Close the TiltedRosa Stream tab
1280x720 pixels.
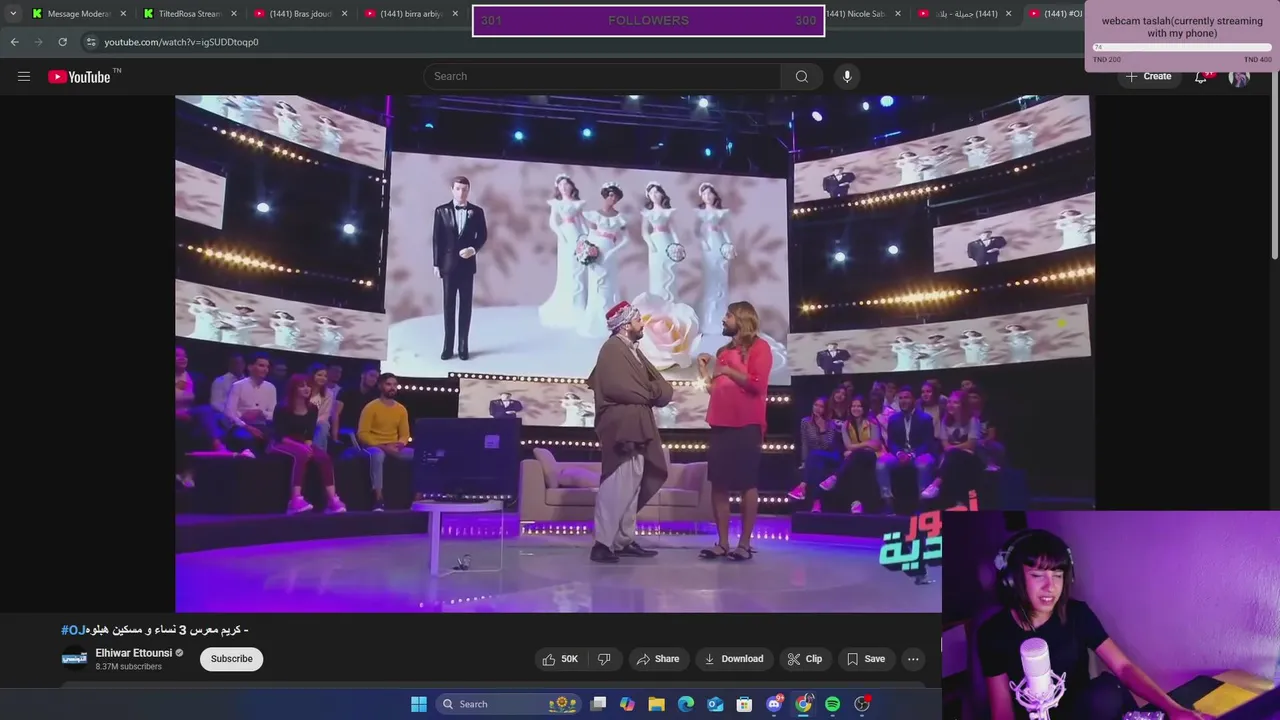234,14
